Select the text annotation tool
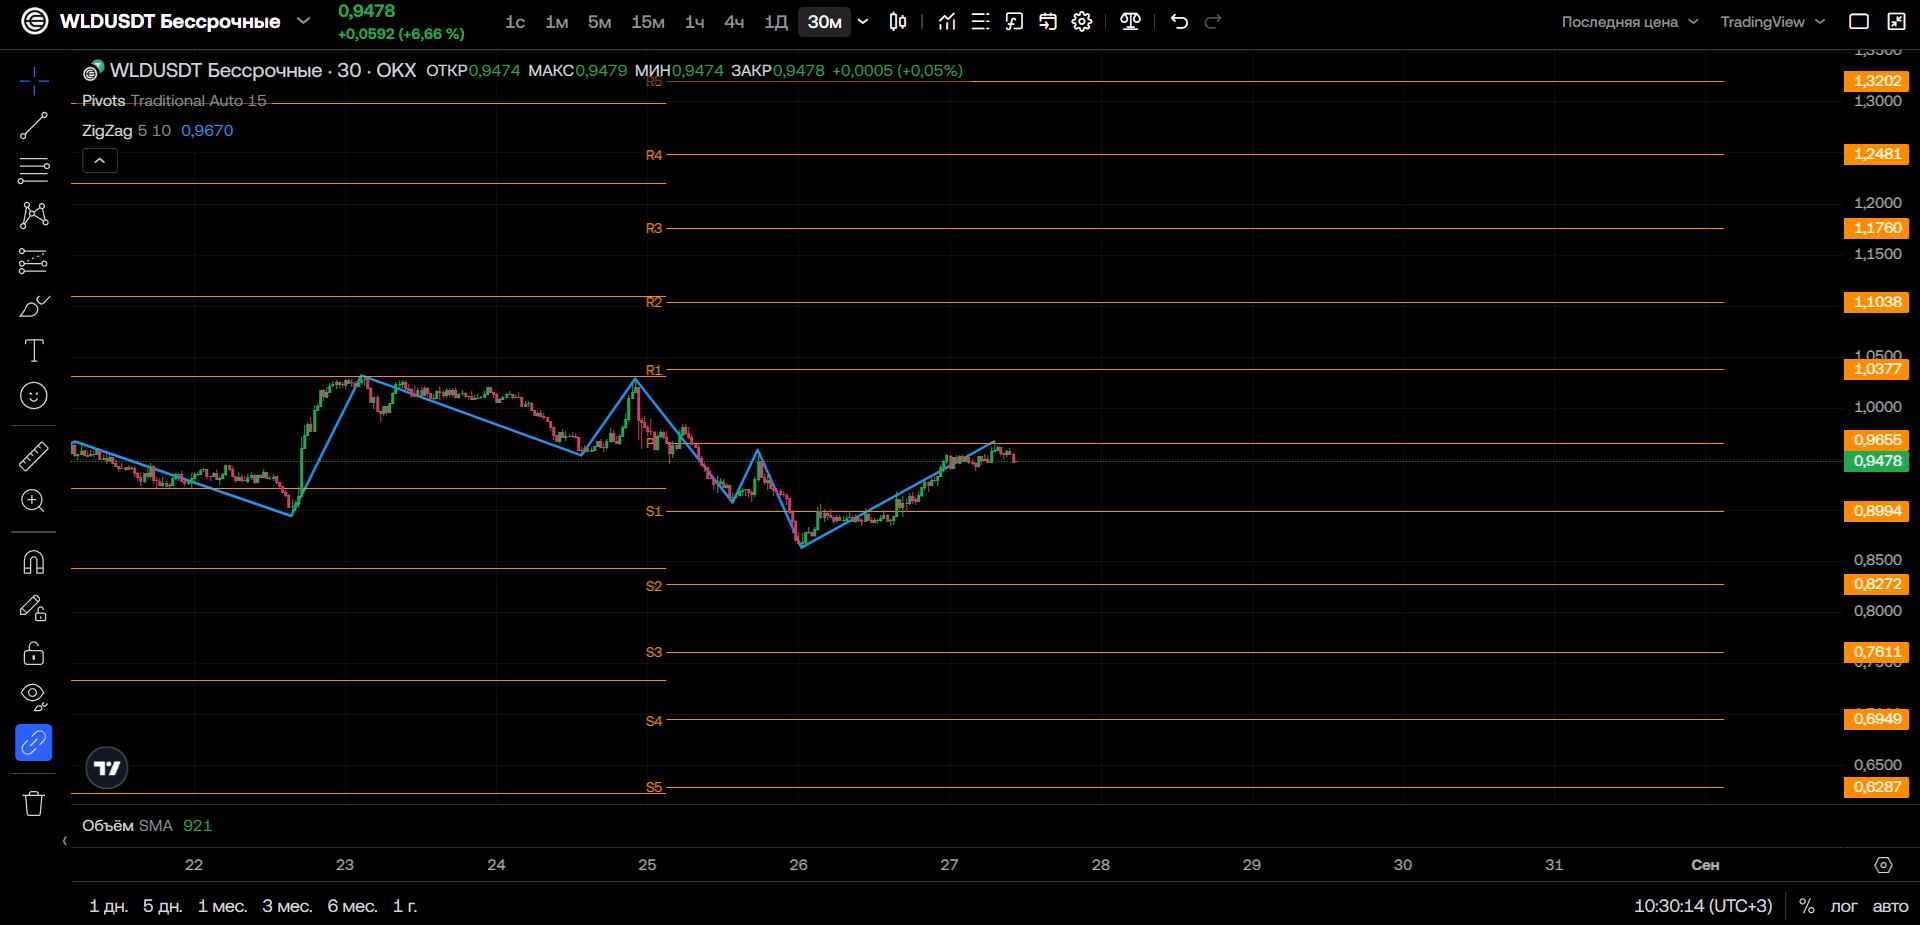The width and height of the screenshot is (1920, 925). (34, 350)
